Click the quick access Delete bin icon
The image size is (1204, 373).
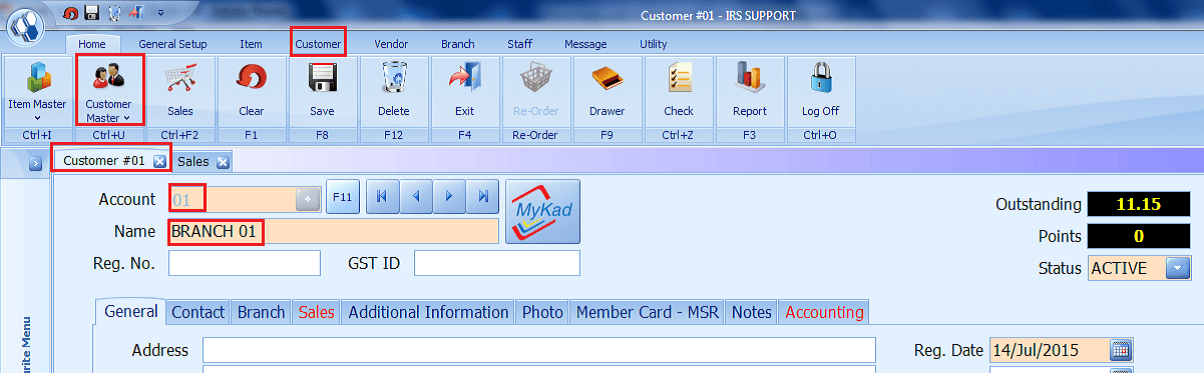click(113, 14)
